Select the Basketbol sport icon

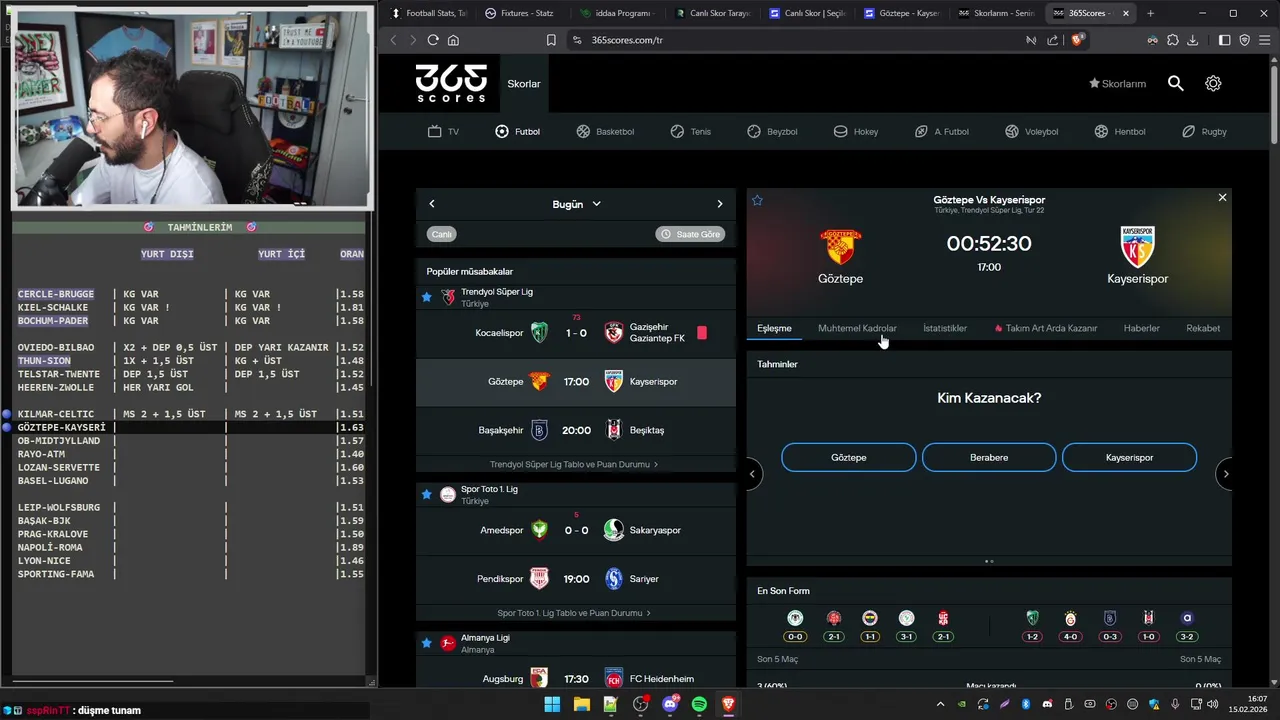click(x=583, y=131)
